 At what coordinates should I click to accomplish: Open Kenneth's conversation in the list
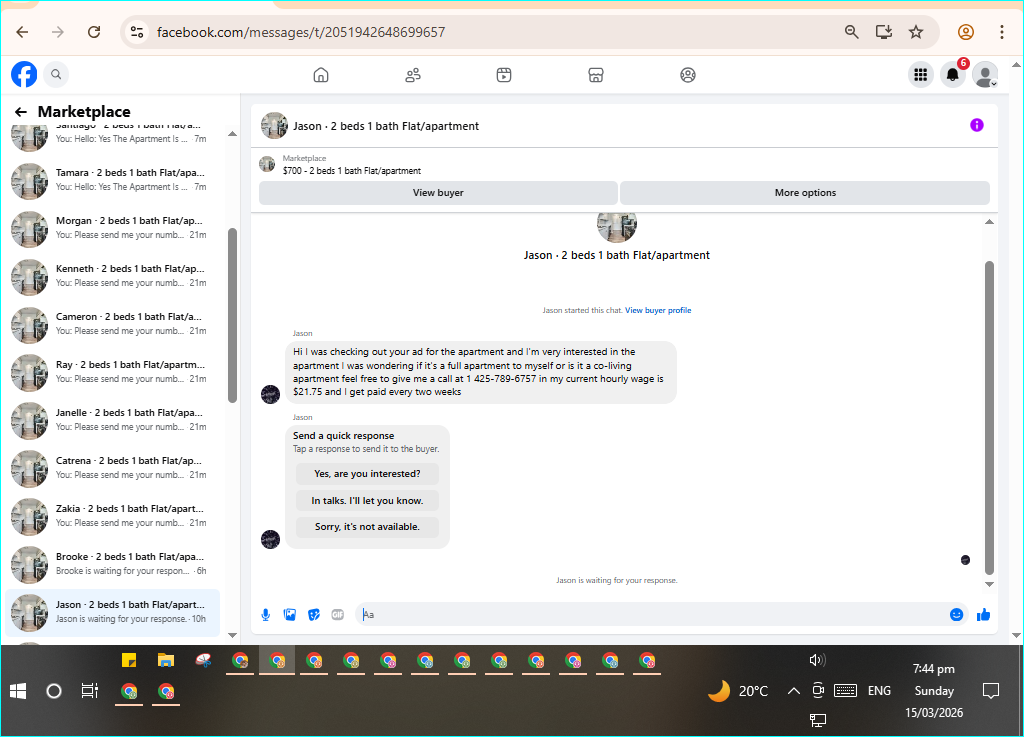[x=112, y=276]
